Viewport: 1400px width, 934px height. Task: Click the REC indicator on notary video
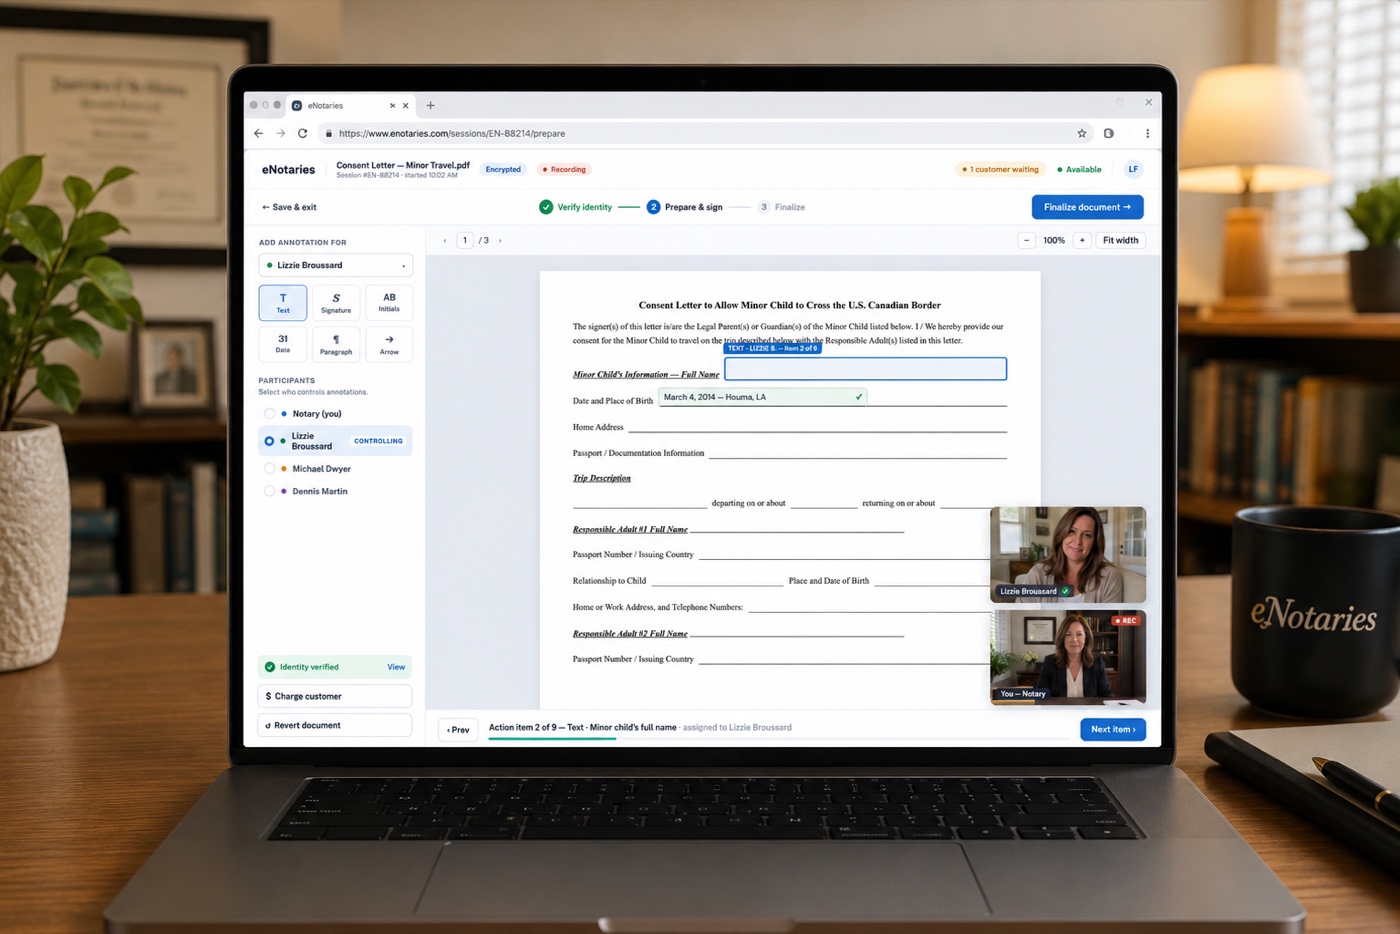(x=1125, y=620)
